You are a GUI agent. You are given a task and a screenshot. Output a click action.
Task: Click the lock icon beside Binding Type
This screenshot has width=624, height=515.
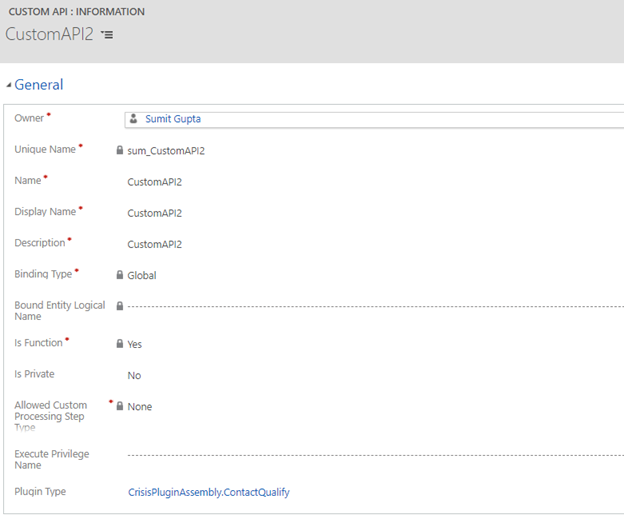120,274
